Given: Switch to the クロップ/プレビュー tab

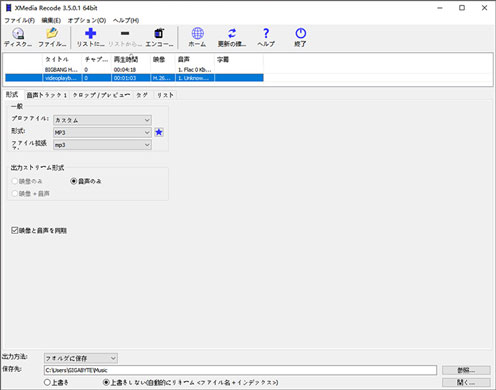Looking at the screenshot, I should point(101,95).
